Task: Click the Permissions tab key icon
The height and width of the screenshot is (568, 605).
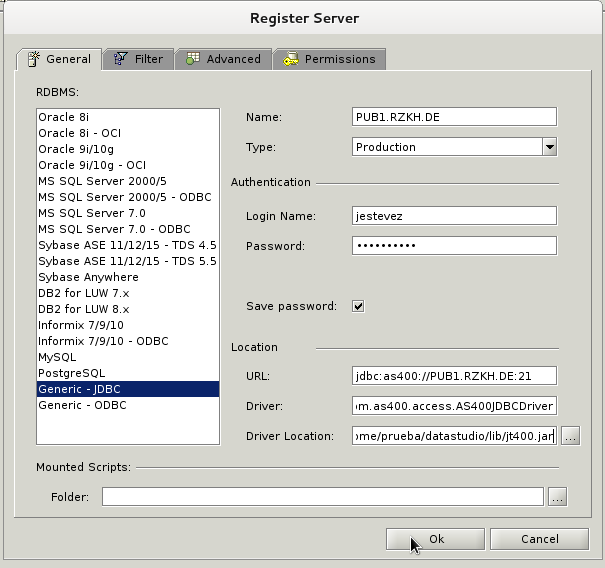Action: 291,59
